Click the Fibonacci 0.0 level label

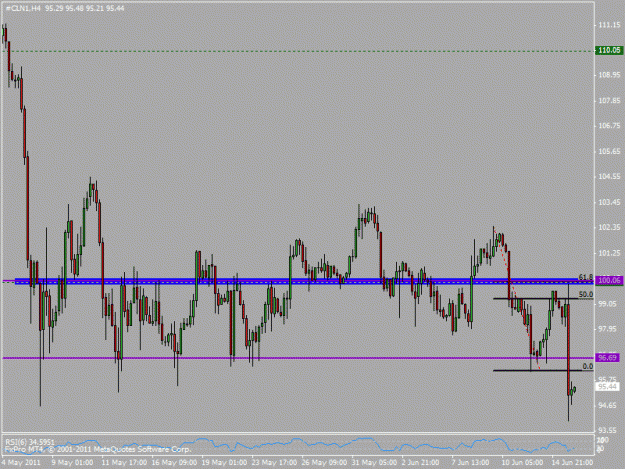coord(588,366)
